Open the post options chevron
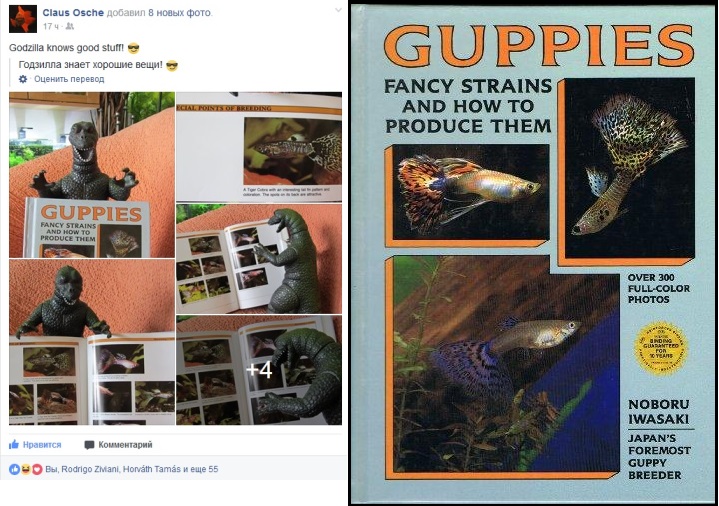The image size is (719, 506). pyautogui.click(x=338, y=10)
